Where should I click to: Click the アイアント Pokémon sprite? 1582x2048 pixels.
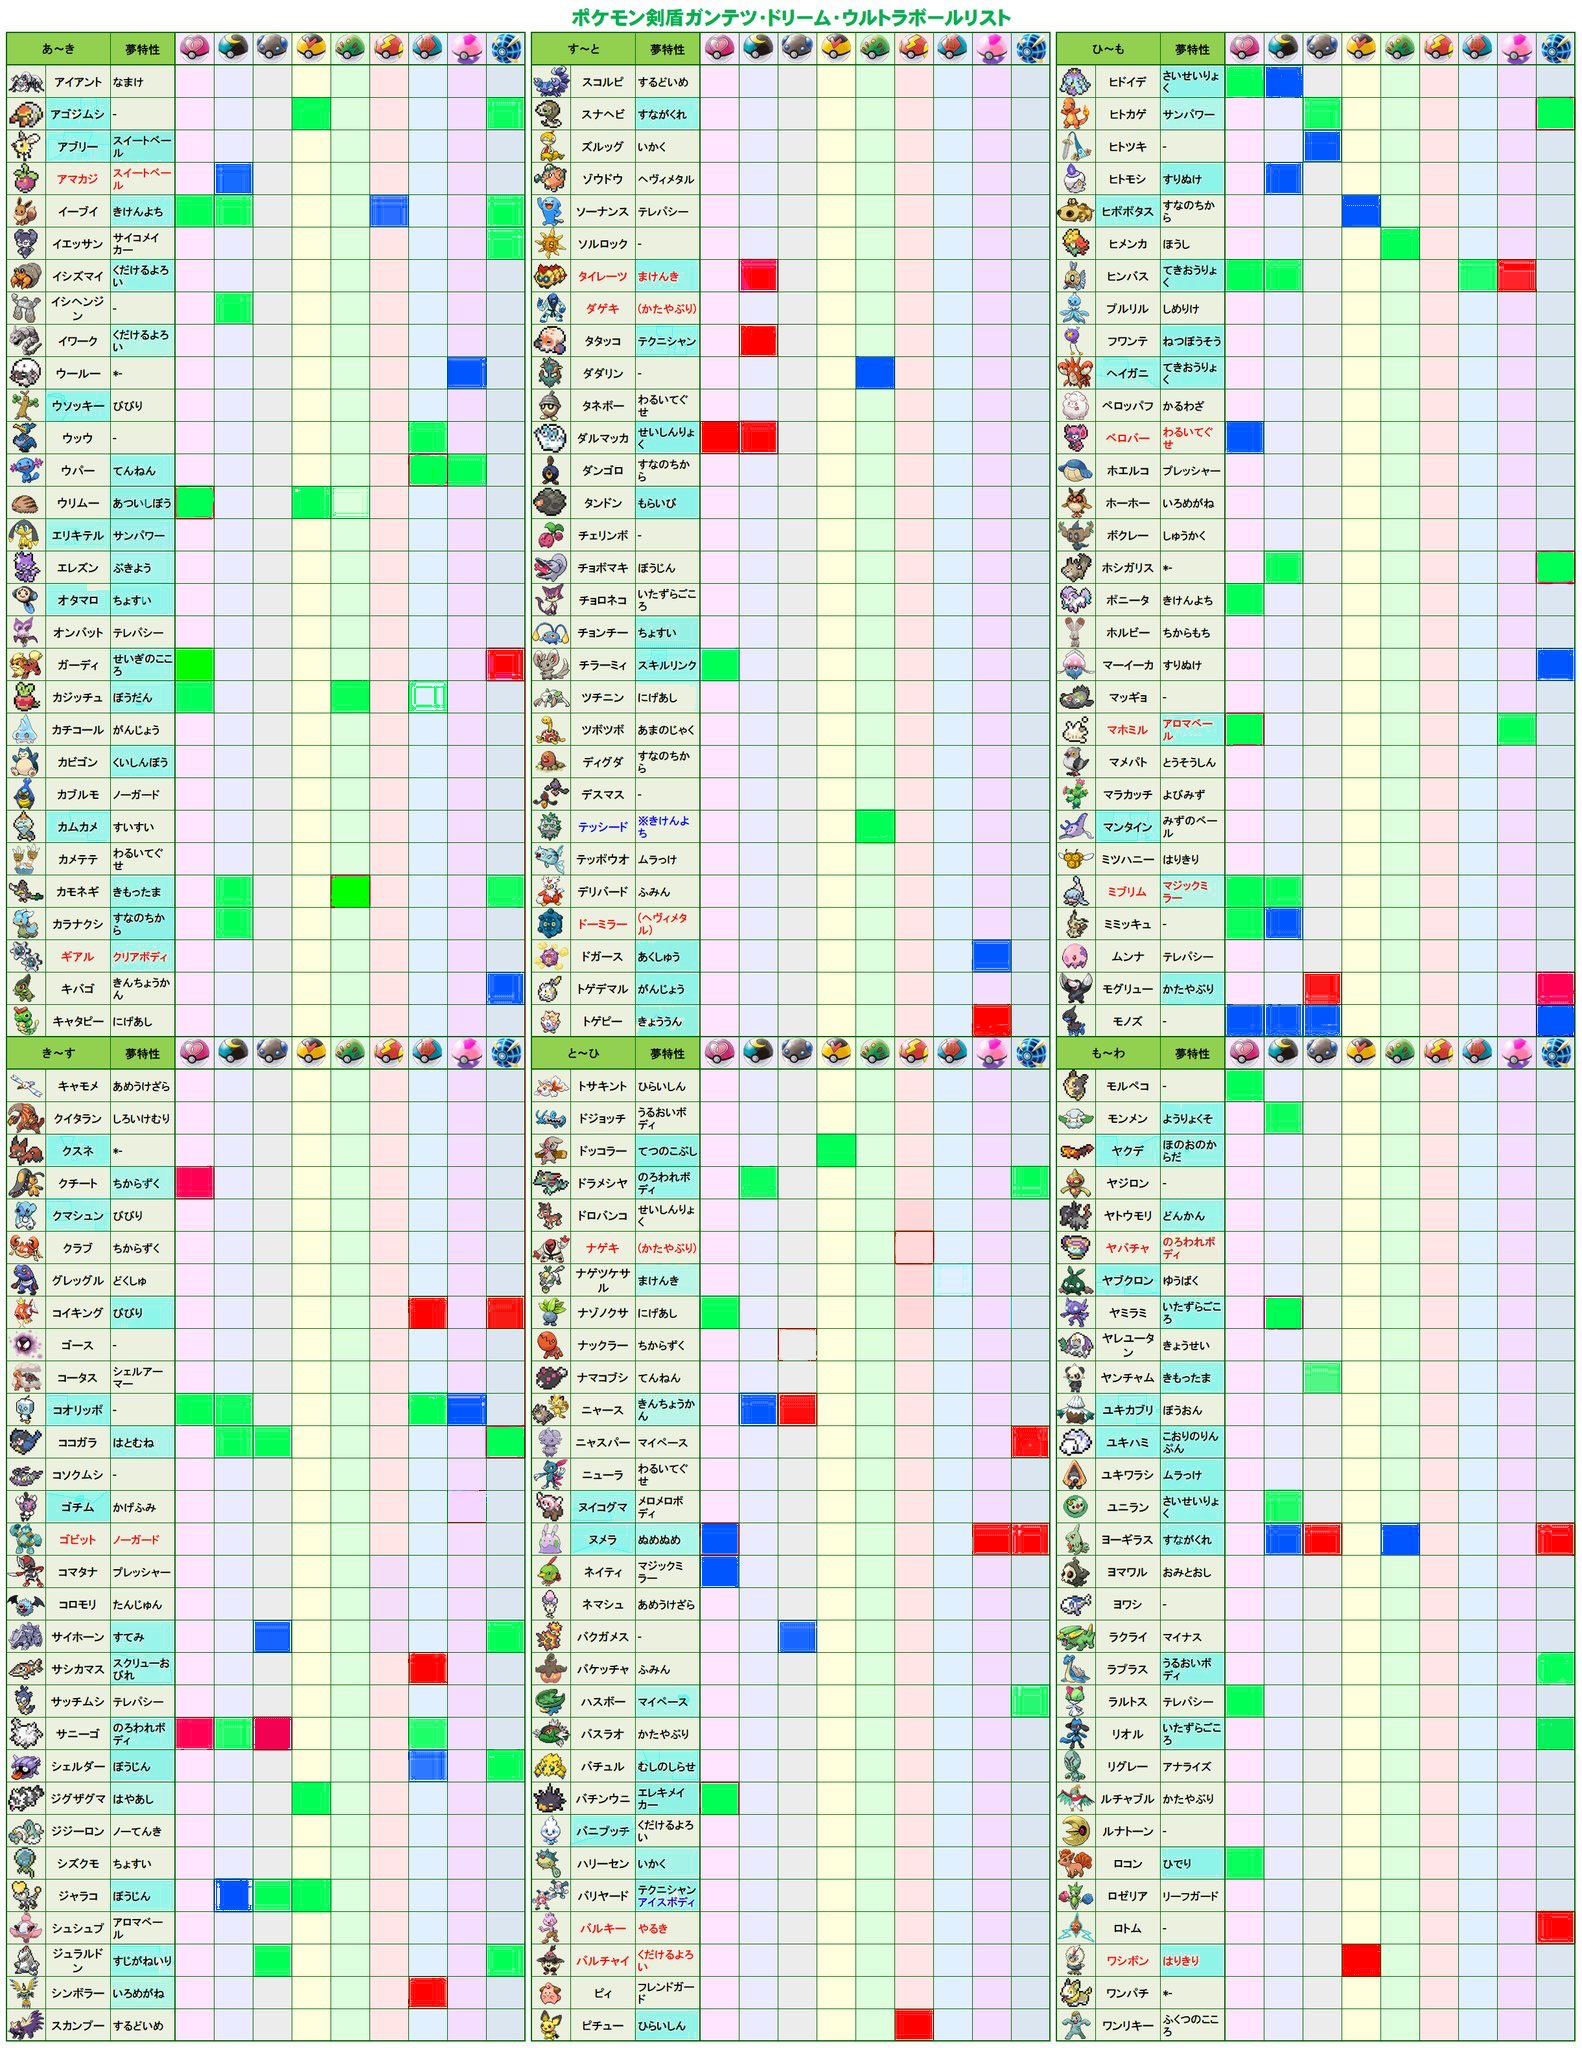(x=26, y=82)
